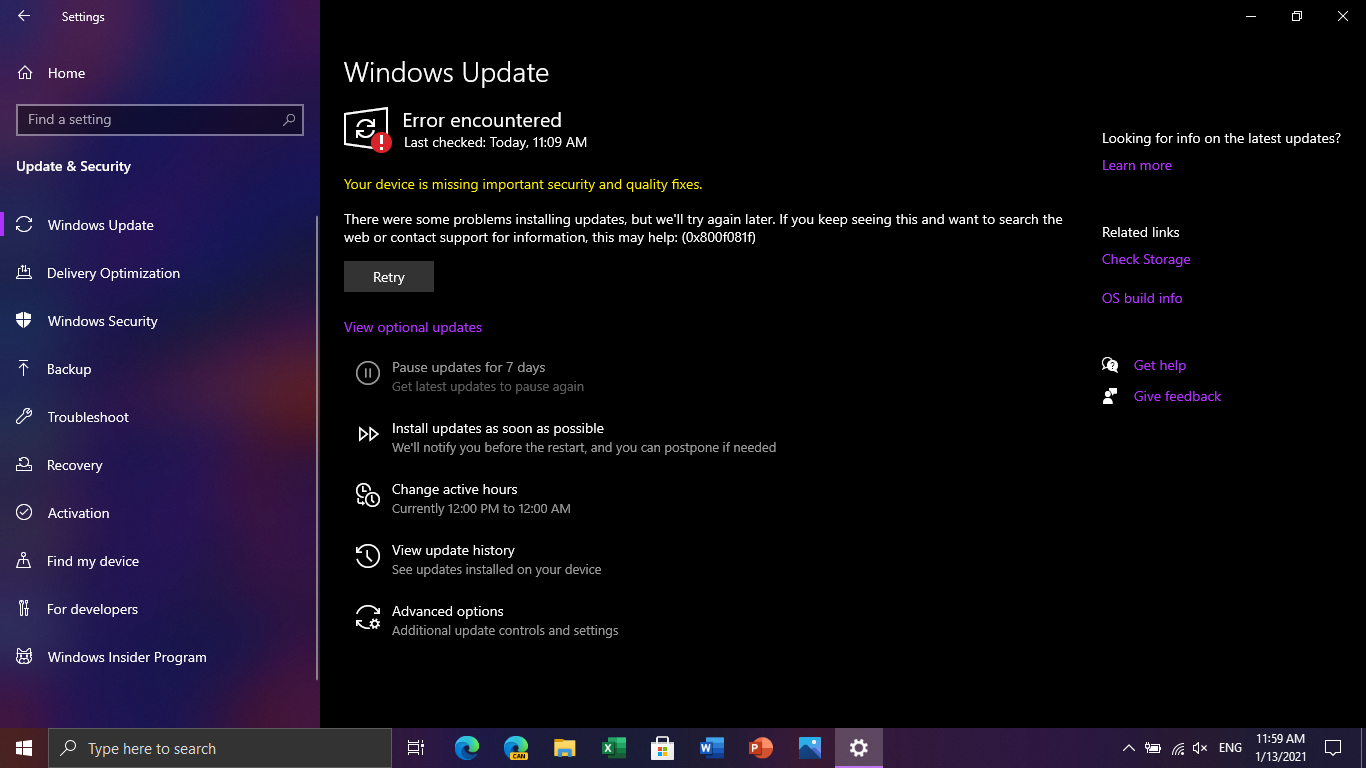Click the Learn more link
The image size is (1366, 768).
pos(1137,165)
